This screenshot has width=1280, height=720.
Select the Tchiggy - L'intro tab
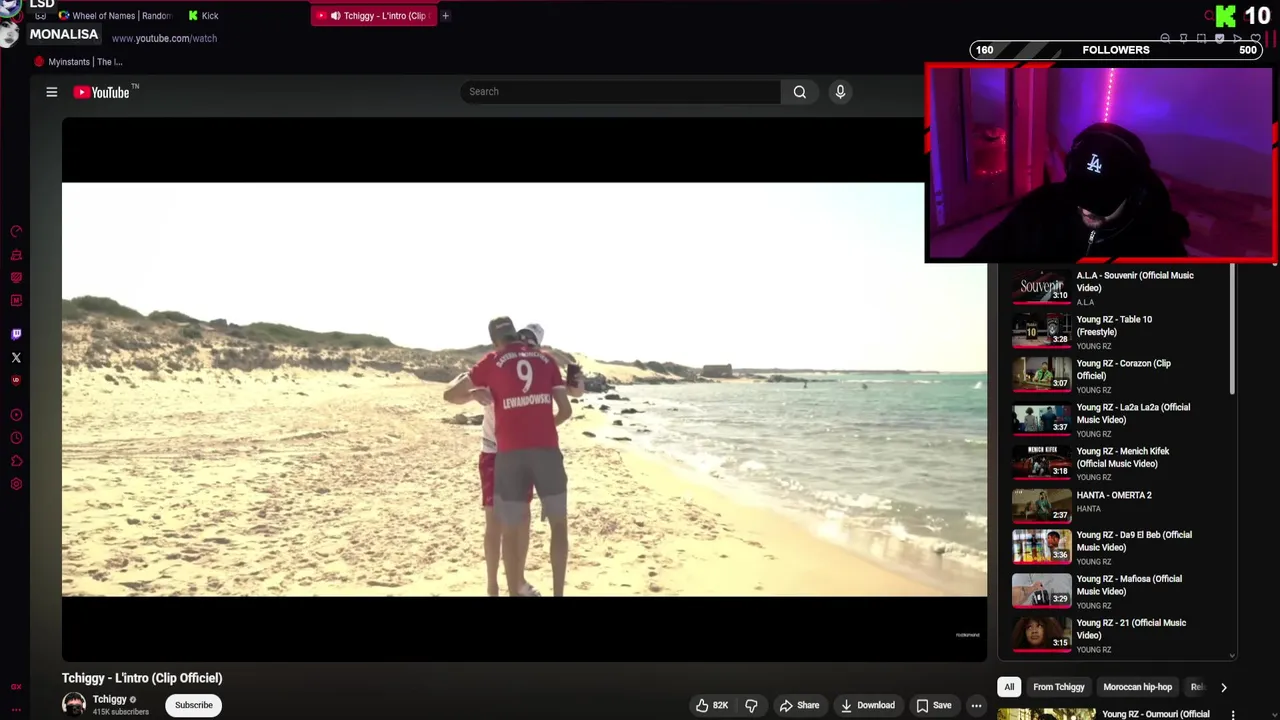point(374,16)
